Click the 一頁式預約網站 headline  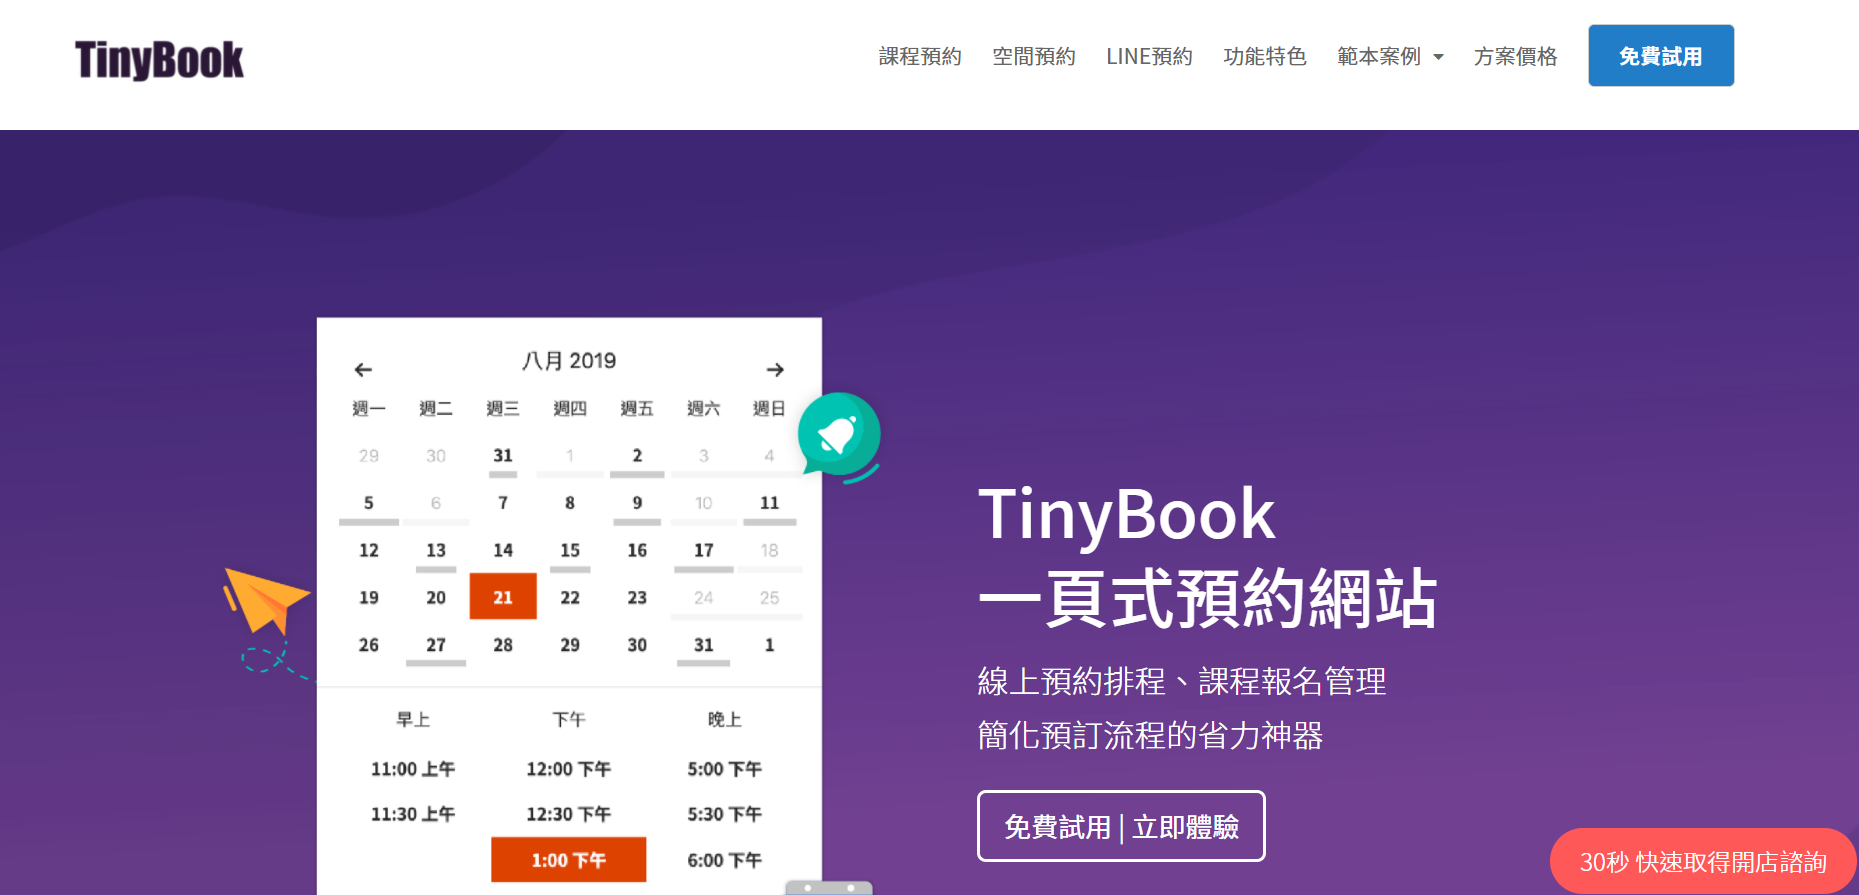tap(1208, 598)
